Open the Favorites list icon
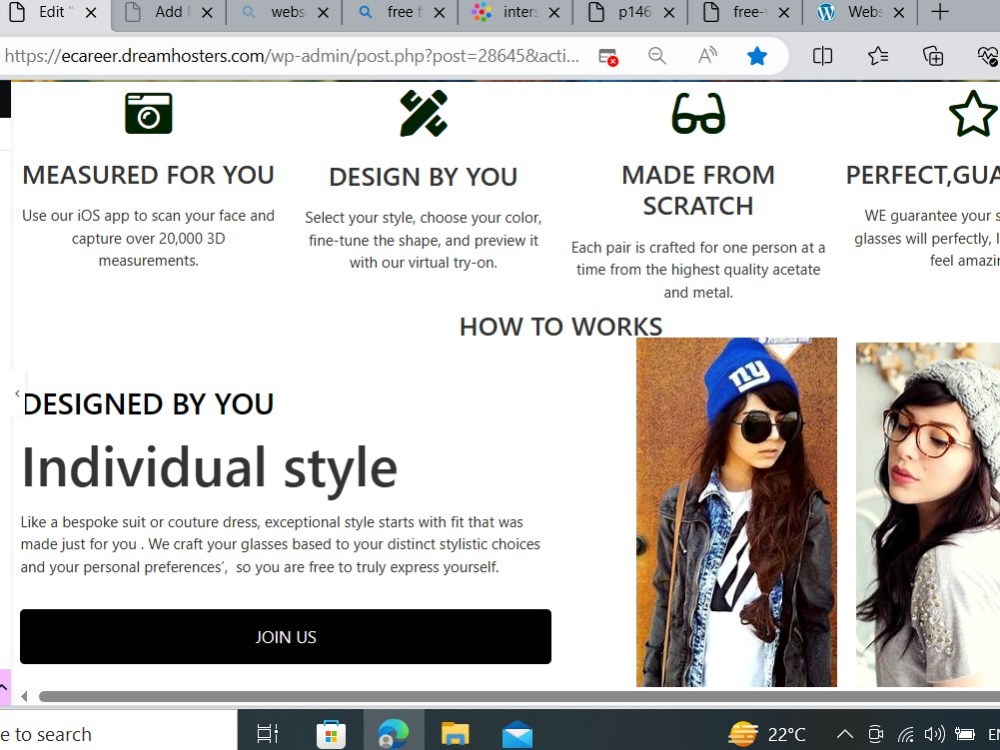The height and width of the screenshot is (750, 1000). (x=878, y=56)
